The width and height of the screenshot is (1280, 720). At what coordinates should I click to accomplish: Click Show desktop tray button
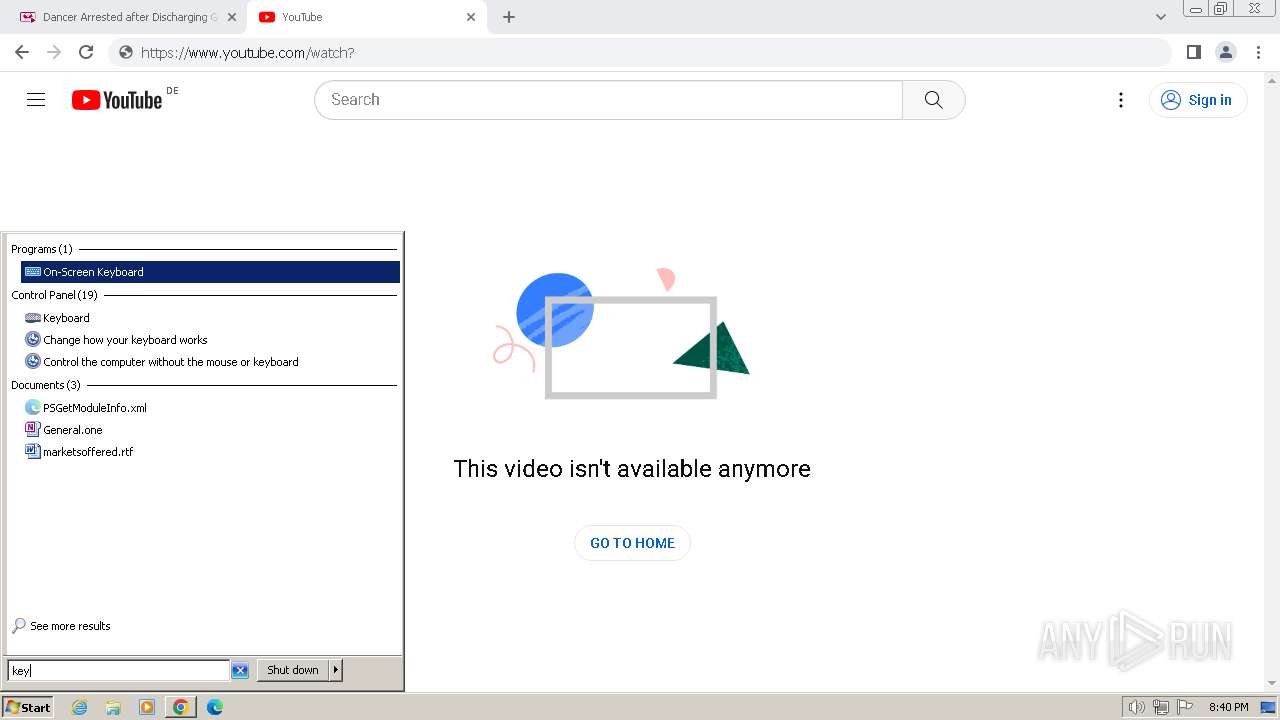click(x=1268, y=707)
